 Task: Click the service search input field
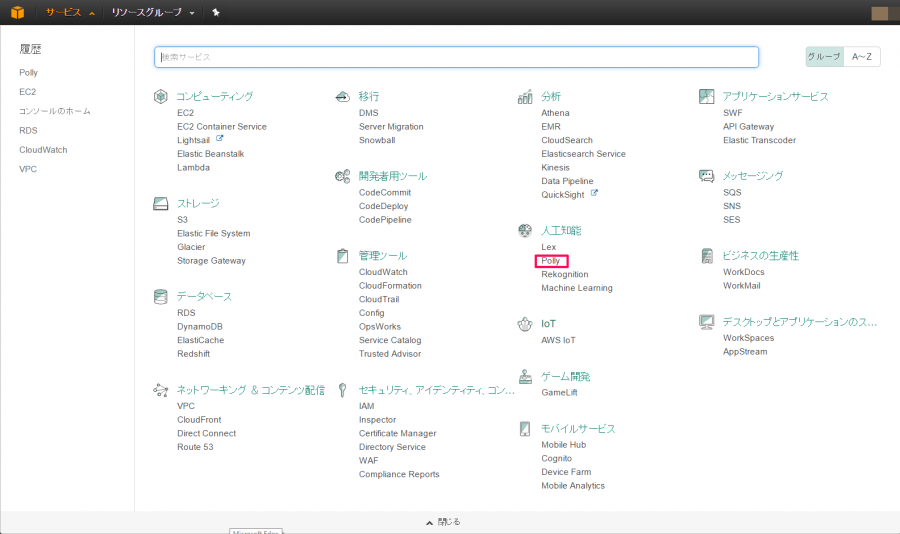(456, 57)
